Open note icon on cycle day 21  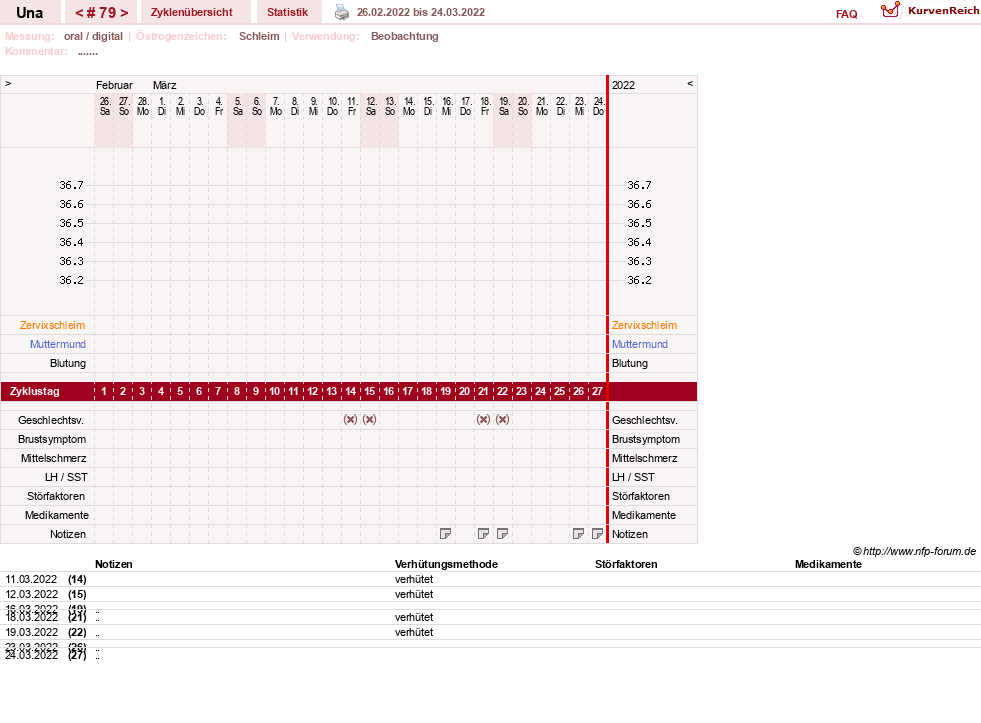point(483,533)
